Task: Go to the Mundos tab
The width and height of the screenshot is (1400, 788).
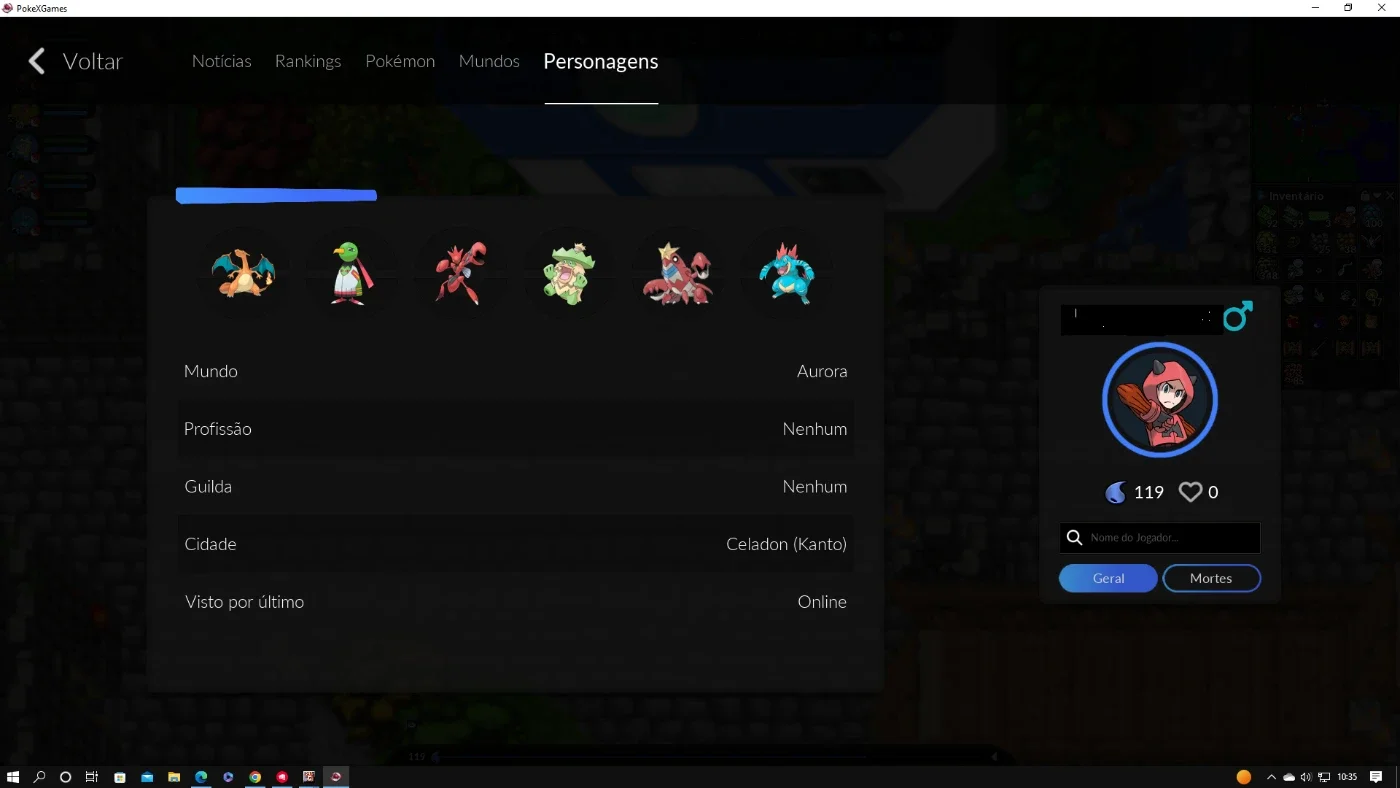Action: (x=489, y=61)
